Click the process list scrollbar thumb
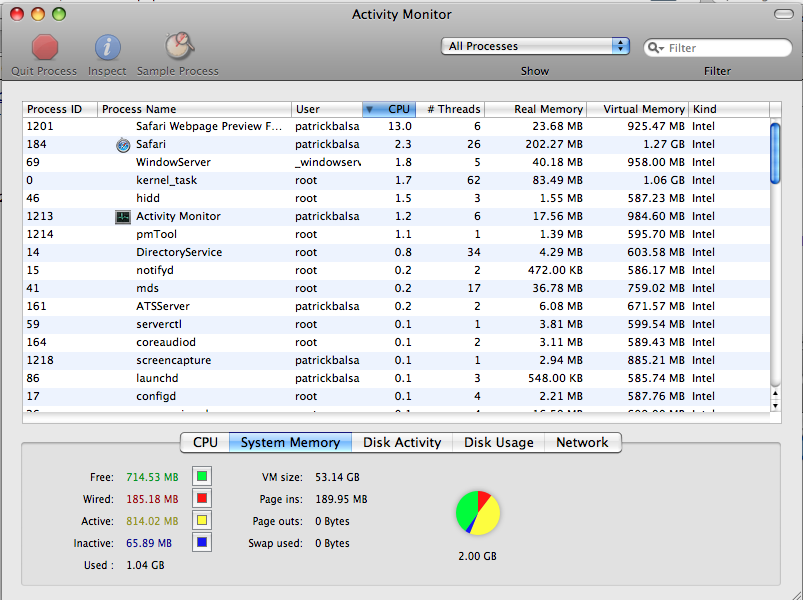 pos(775,153)
